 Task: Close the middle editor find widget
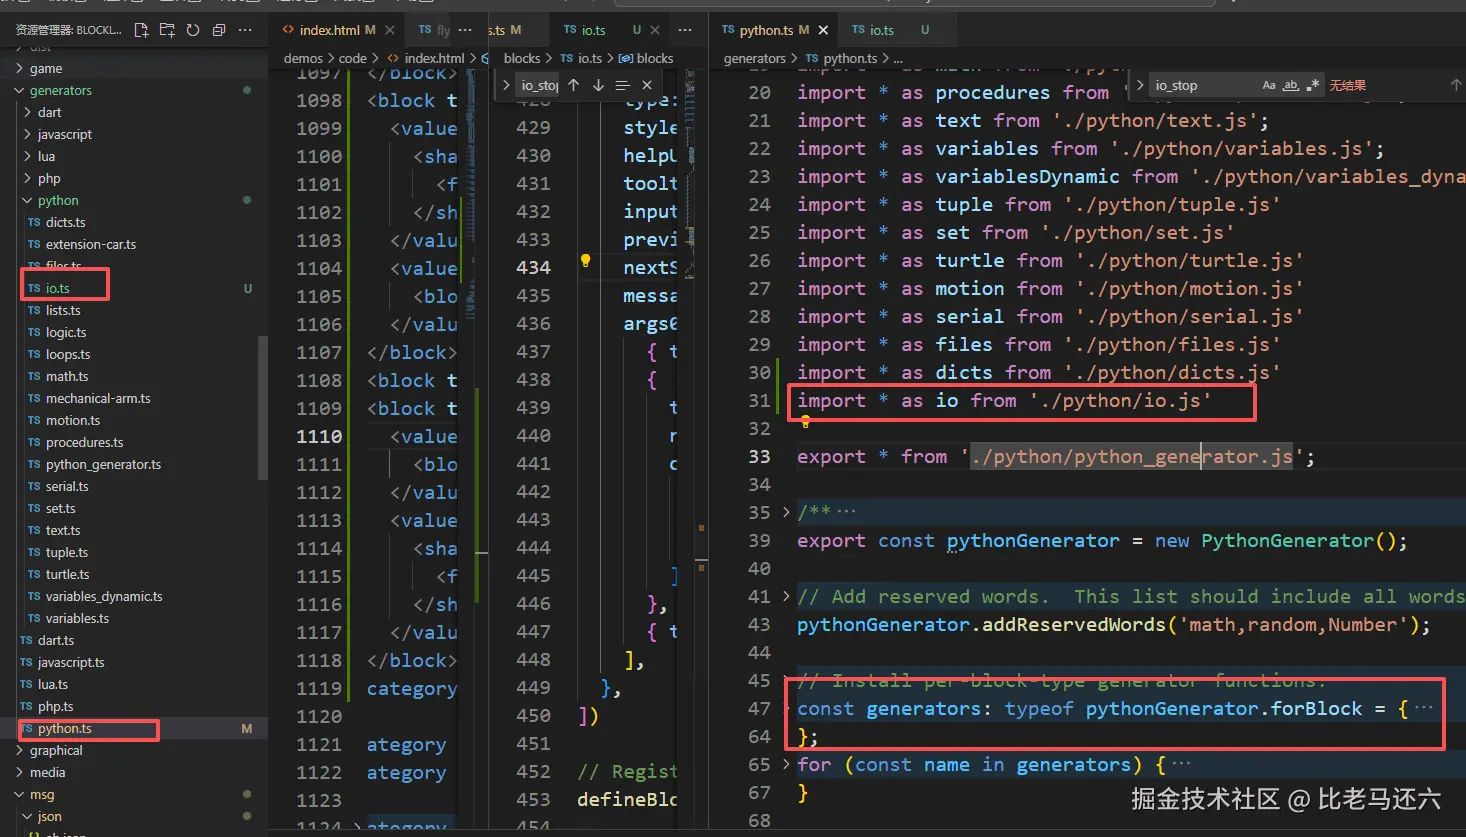647,86
